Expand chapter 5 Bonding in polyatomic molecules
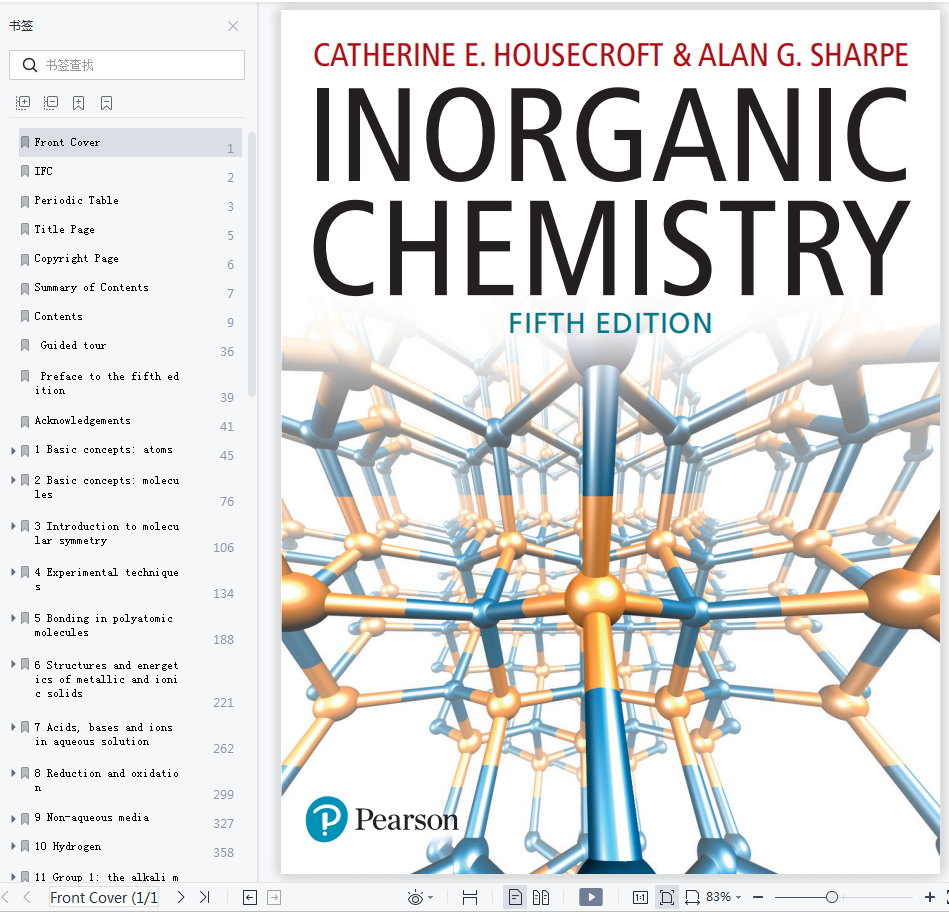 (13, 618)
